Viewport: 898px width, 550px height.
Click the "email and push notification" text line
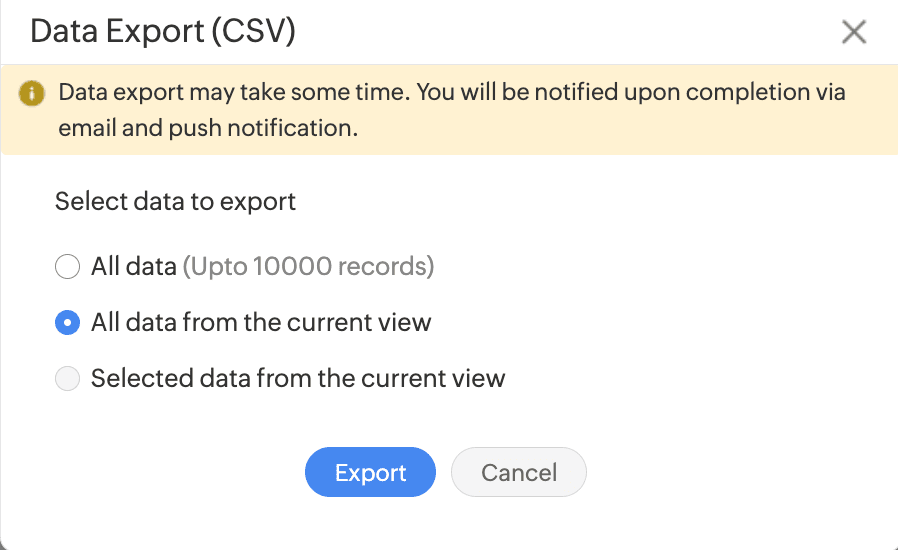click(x=208, y=128)
